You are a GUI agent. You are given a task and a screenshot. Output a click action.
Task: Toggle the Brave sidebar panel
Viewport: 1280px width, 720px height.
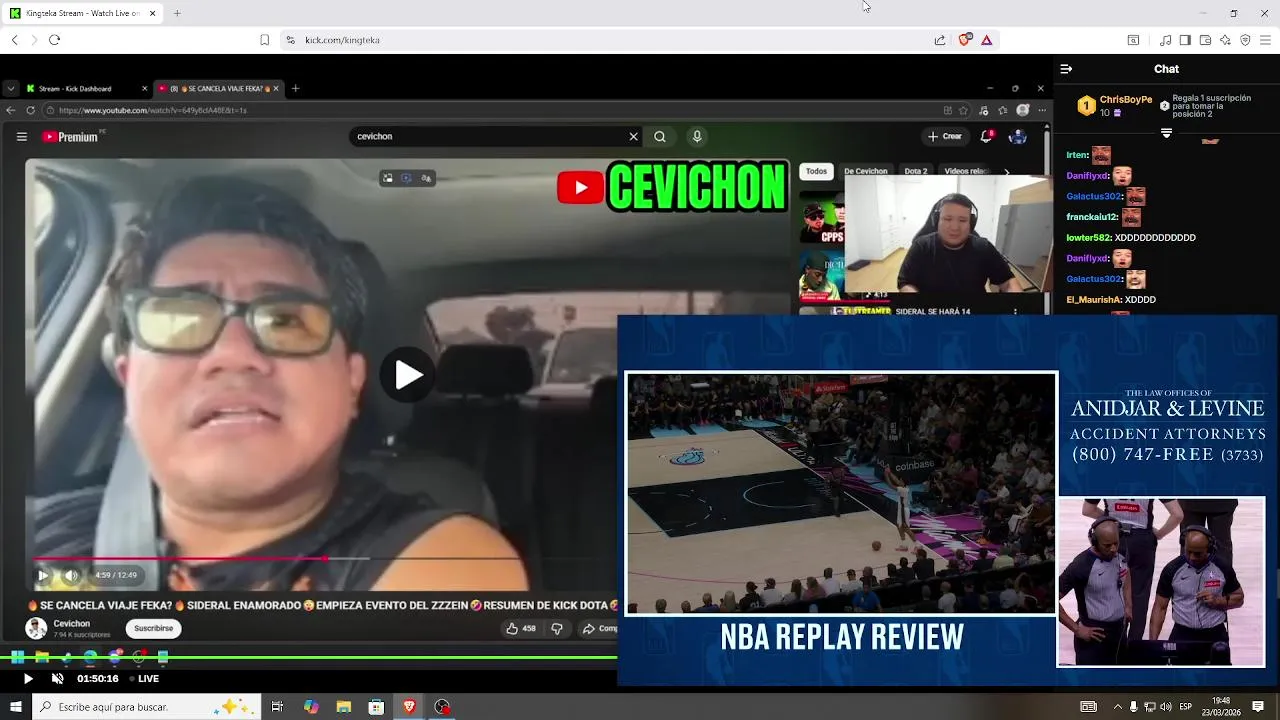pyautogui.click(x=1185, y=40)
